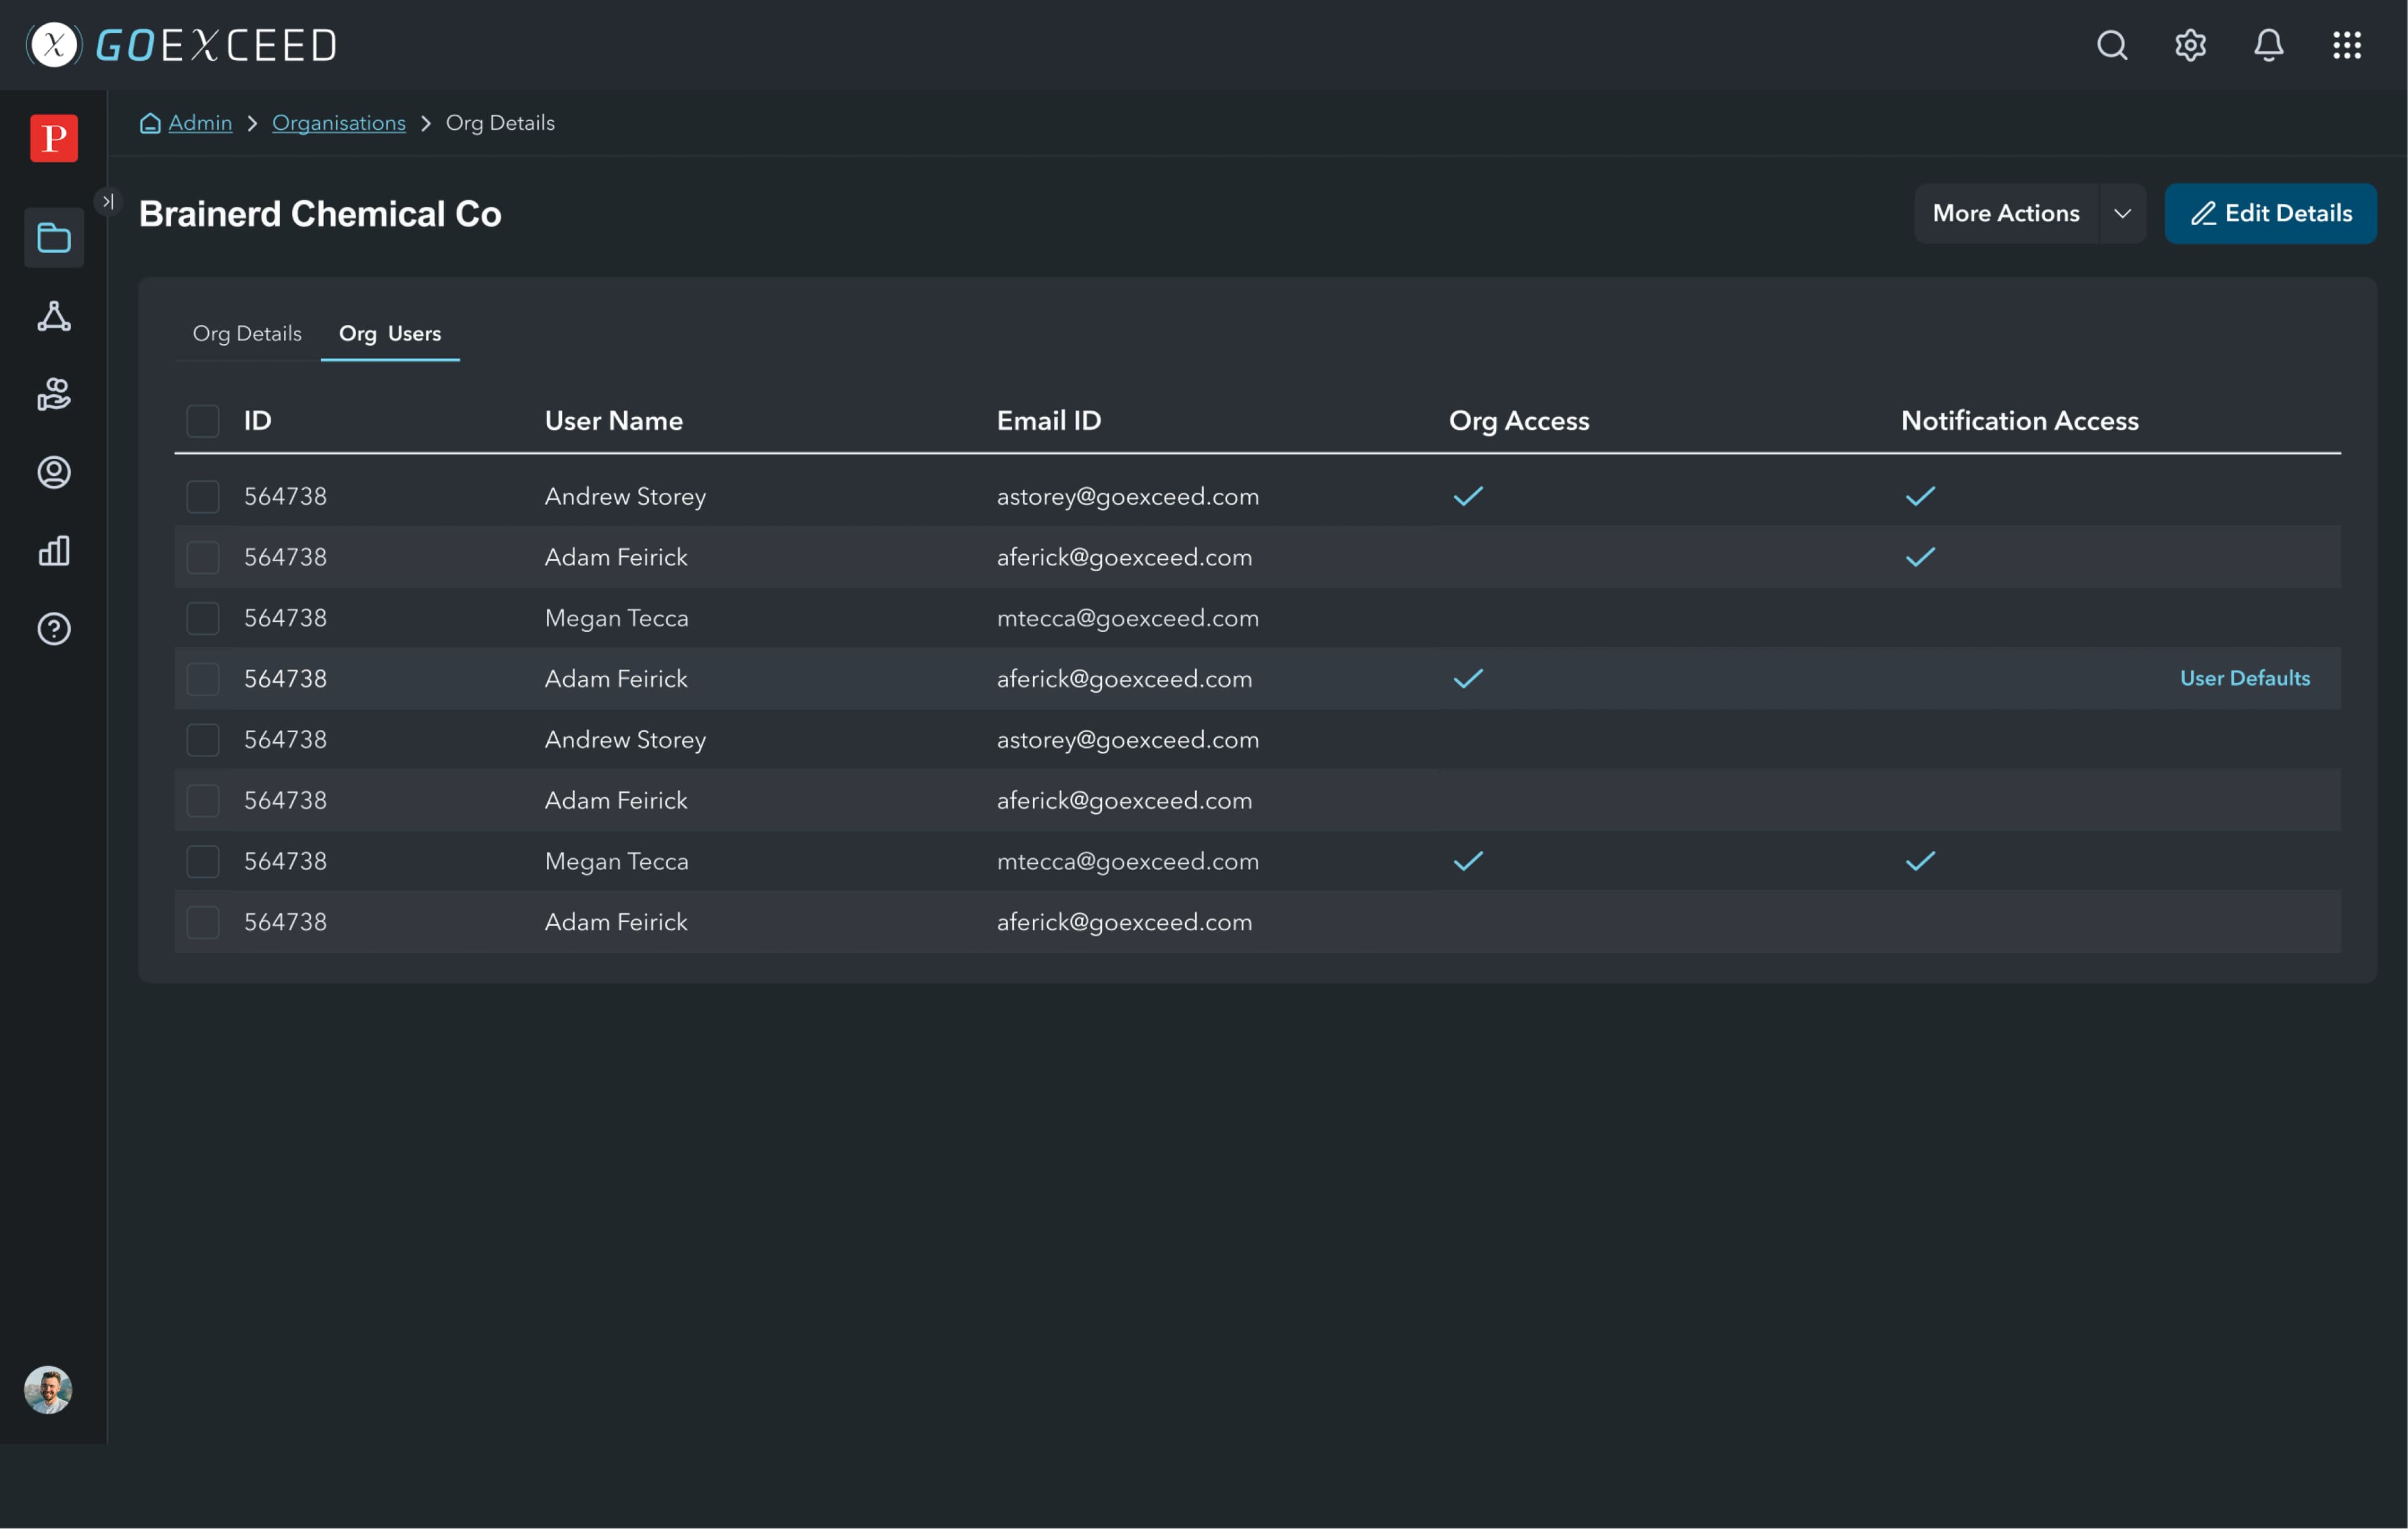Screen dimensions: 2408x1529
Task: Check the first row Andrew Storey checkbox
Action: tap(203, 497)
